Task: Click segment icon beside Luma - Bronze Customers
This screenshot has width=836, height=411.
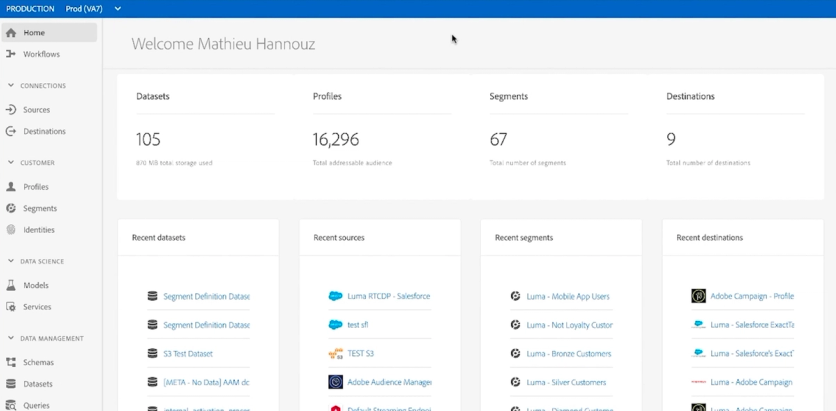Action: [516, 353]
